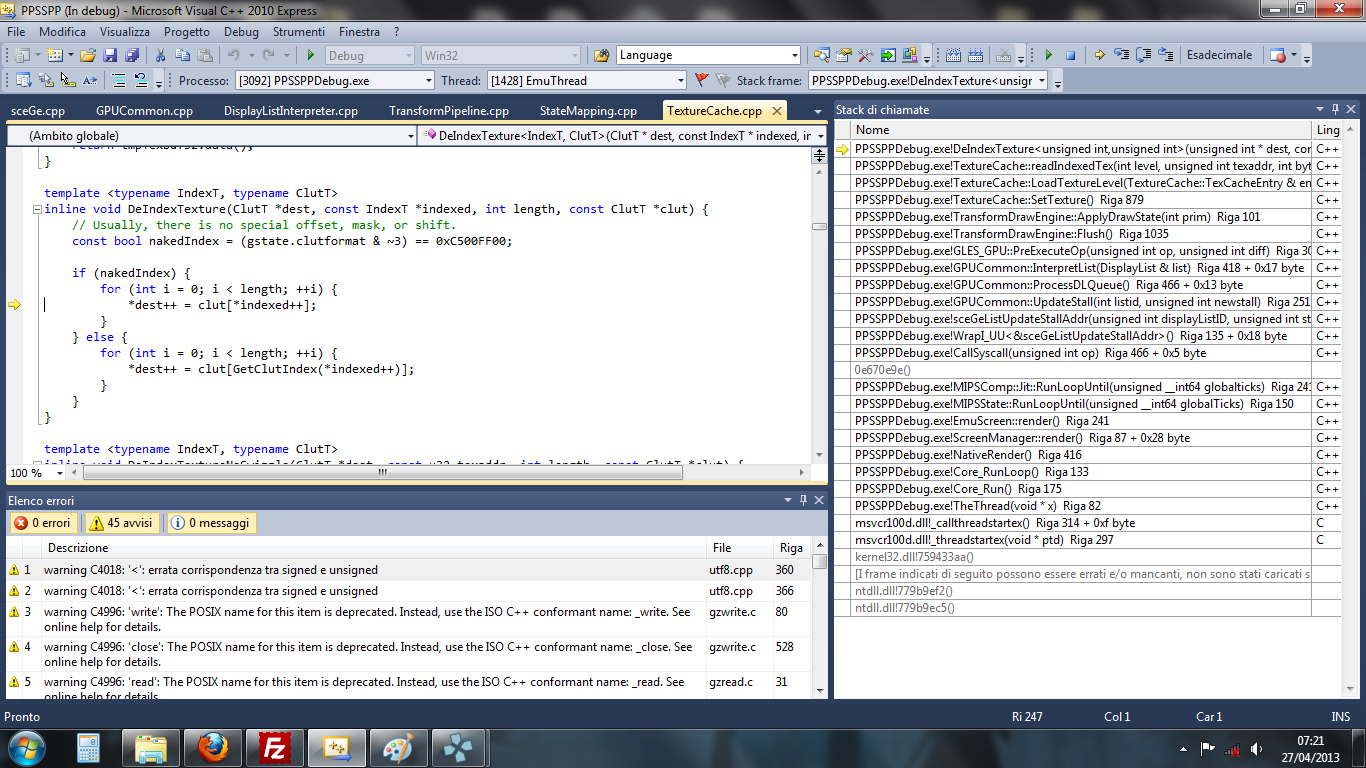Click the Step Out icon
Viewport: 1366px width, 768px height.
[1166, 55]
